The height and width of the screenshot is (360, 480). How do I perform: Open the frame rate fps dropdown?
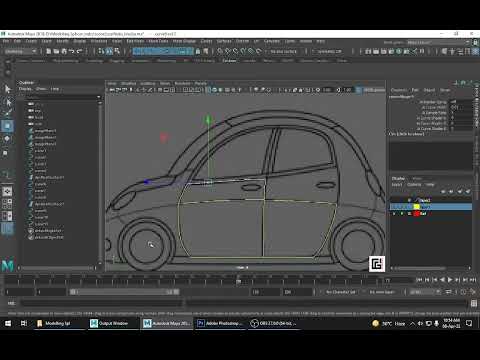coord(425,292)
